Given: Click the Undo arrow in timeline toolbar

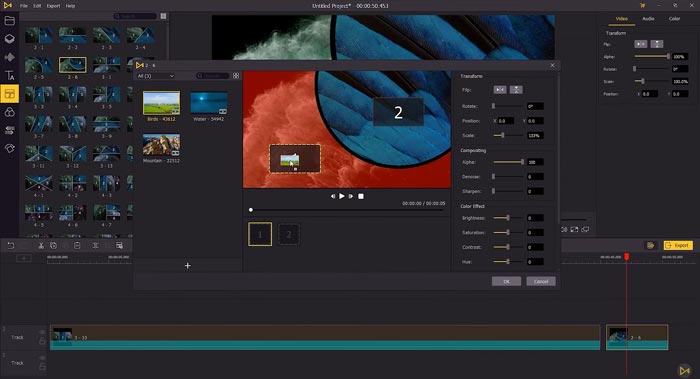Looking at the screenshot, I should [x=11, y=246].
